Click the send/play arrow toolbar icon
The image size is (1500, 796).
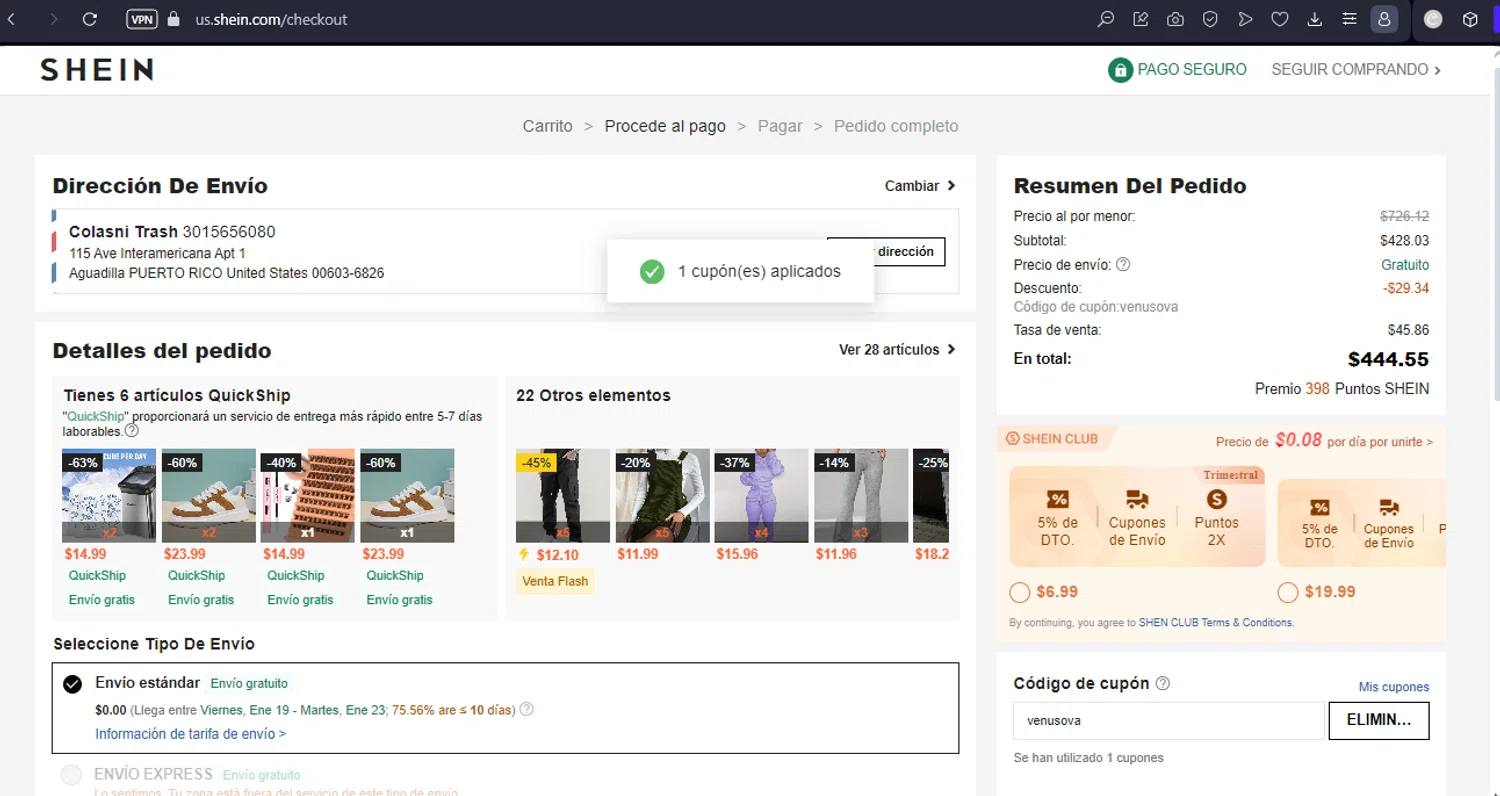(x=1245, y=19)
